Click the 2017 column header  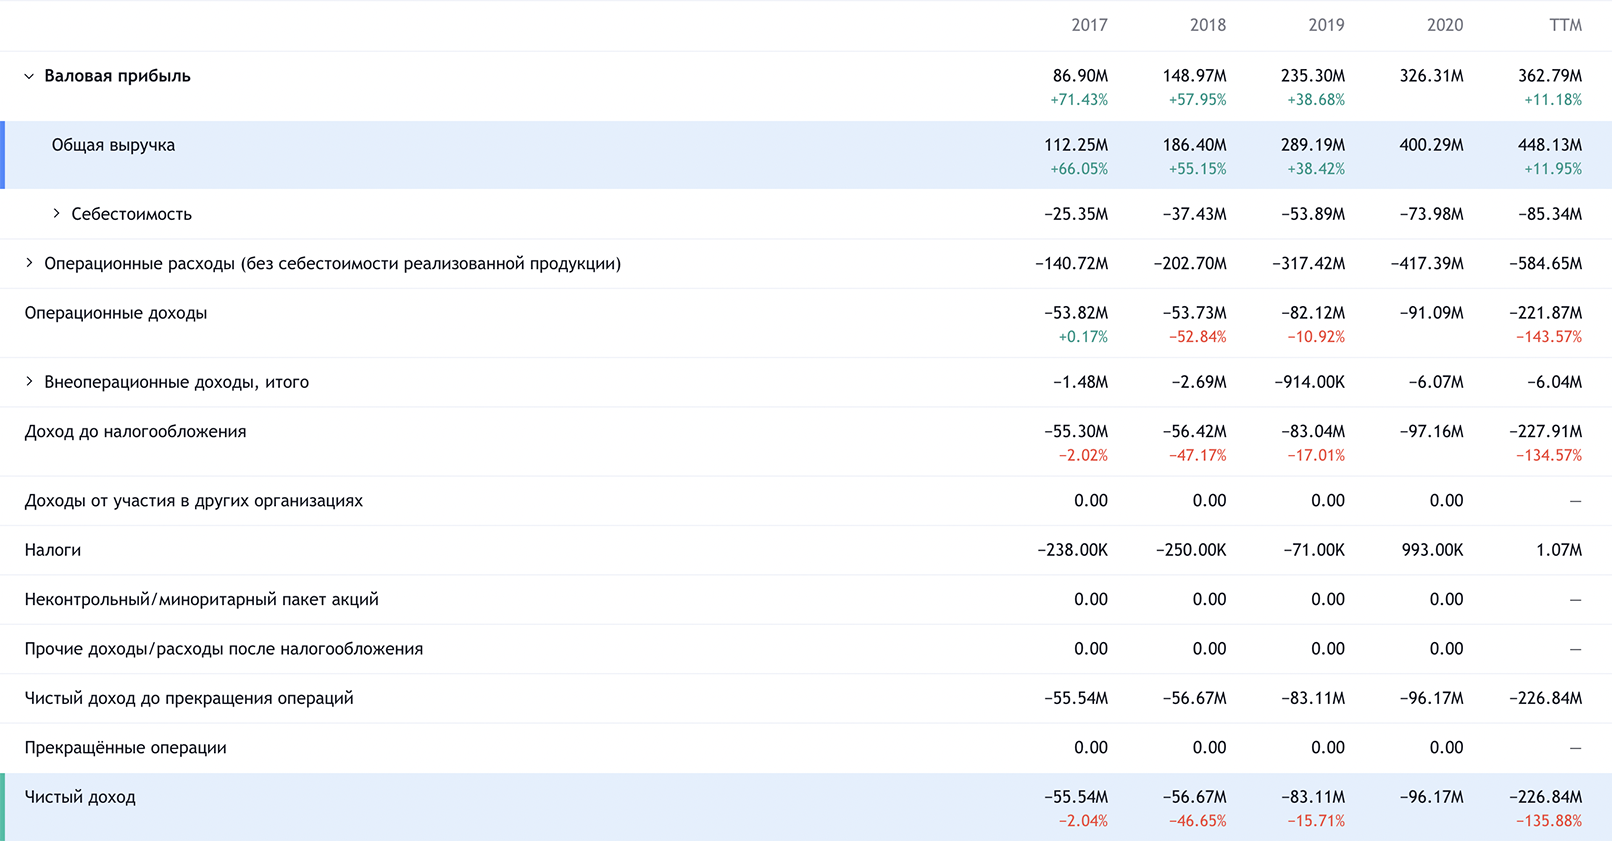1089,25
